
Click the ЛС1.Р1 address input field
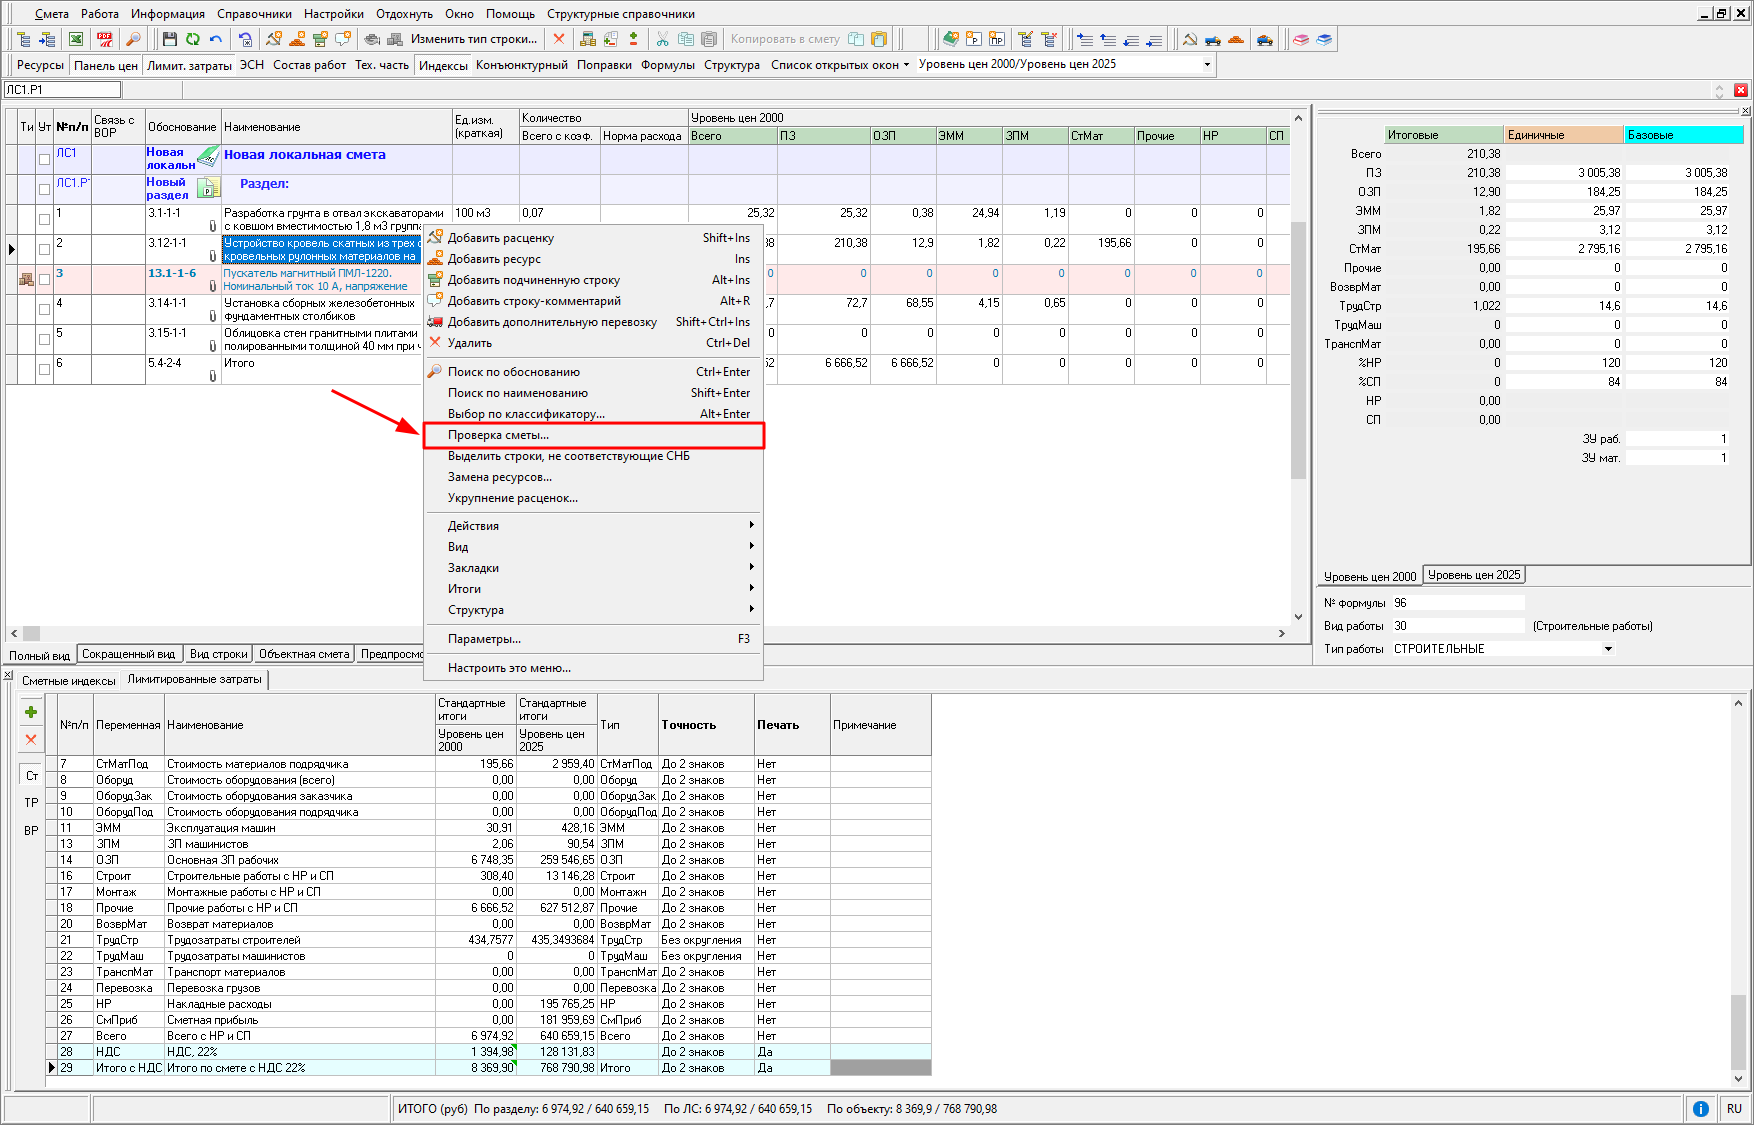click(x=62, y=90)
